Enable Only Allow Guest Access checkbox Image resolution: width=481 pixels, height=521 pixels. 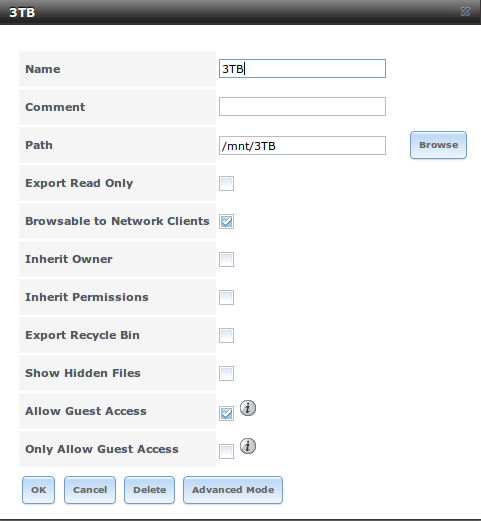(x=226, y=452)
